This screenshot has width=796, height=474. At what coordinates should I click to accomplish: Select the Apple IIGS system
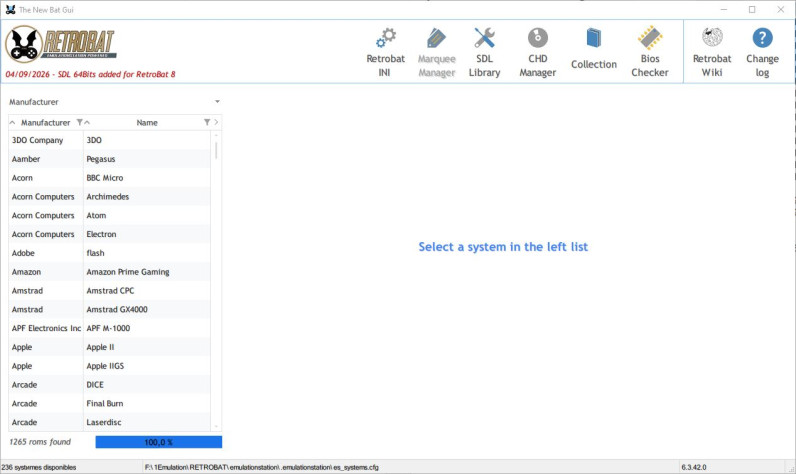(x=147, y=365)
